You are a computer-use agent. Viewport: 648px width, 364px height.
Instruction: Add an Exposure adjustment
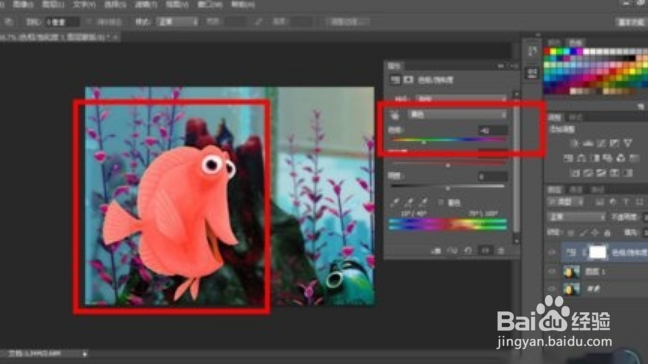615,143
